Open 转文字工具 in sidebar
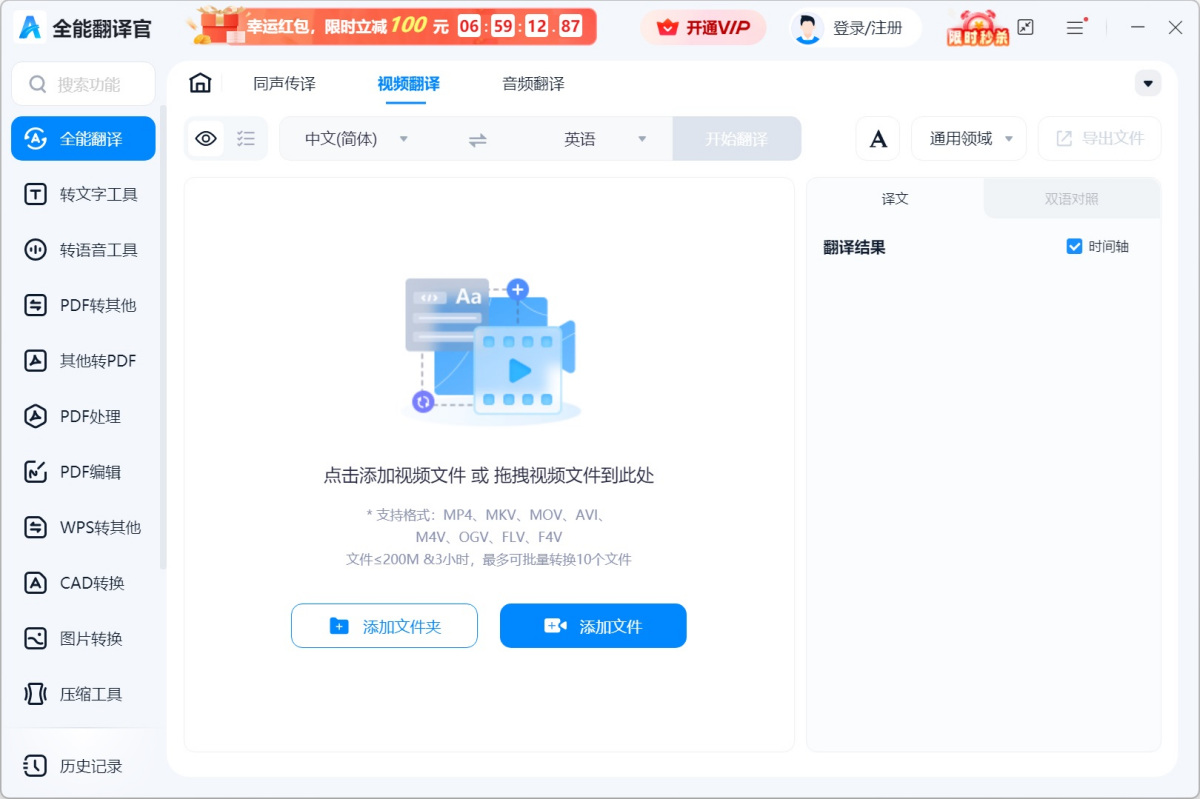The height and width of the screenshot is (799, 1200). [83, 194]
